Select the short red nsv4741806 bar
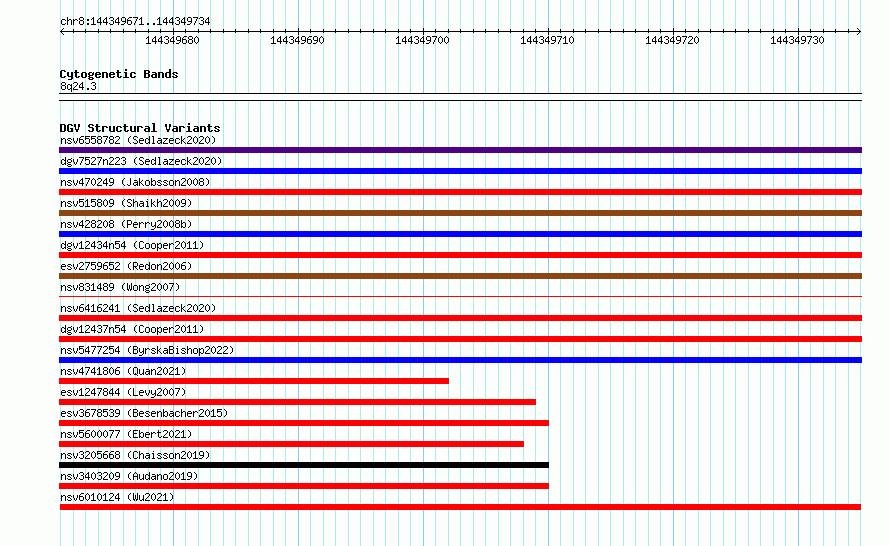 [254, 381]
